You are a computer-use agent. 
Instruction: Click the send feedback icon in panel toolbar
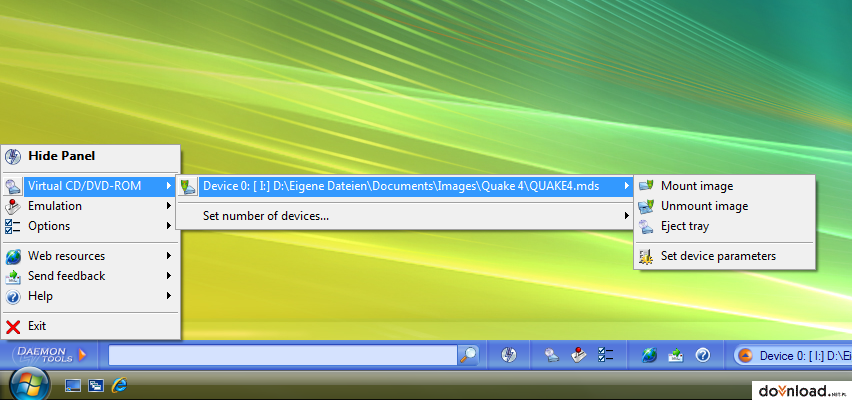click(675, 355)
